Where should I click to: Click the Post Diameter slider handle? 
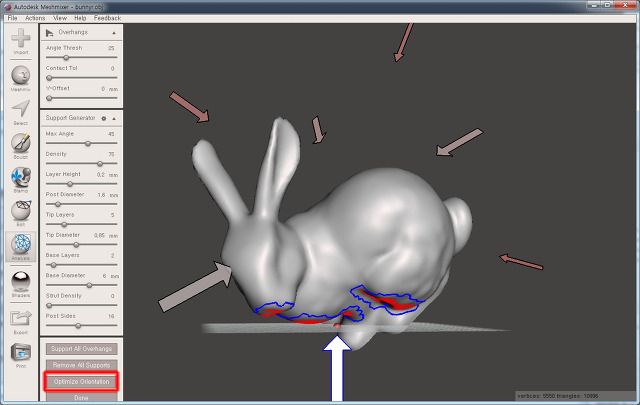(x=58, y=204)
